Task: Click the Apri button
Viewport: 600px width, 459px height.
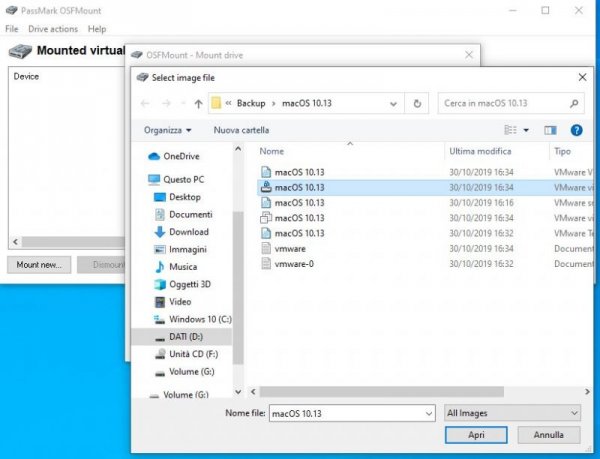Action: tap(476, 435)
